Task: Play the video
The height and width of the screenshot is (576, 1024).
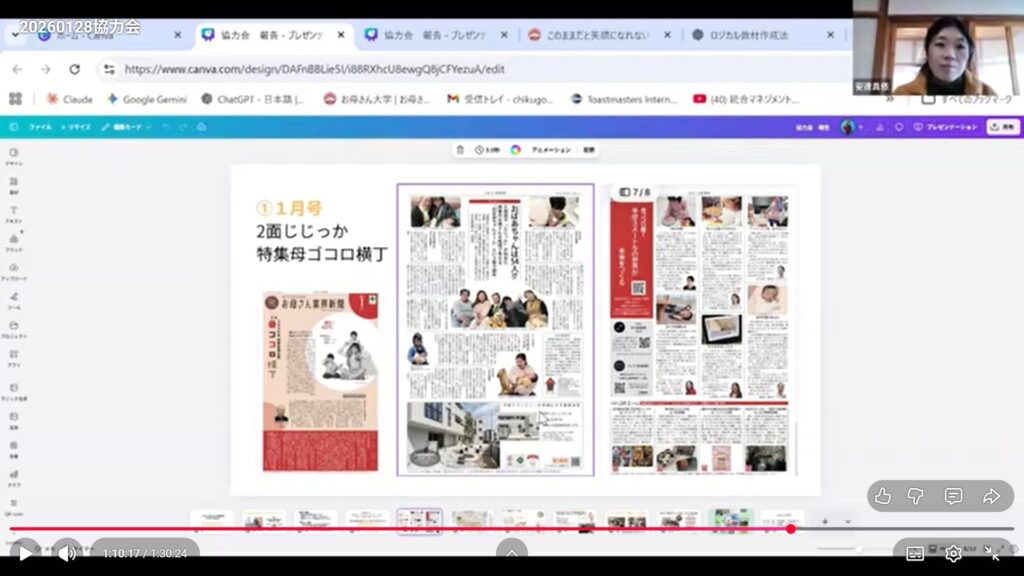Action: pos(24,552)
